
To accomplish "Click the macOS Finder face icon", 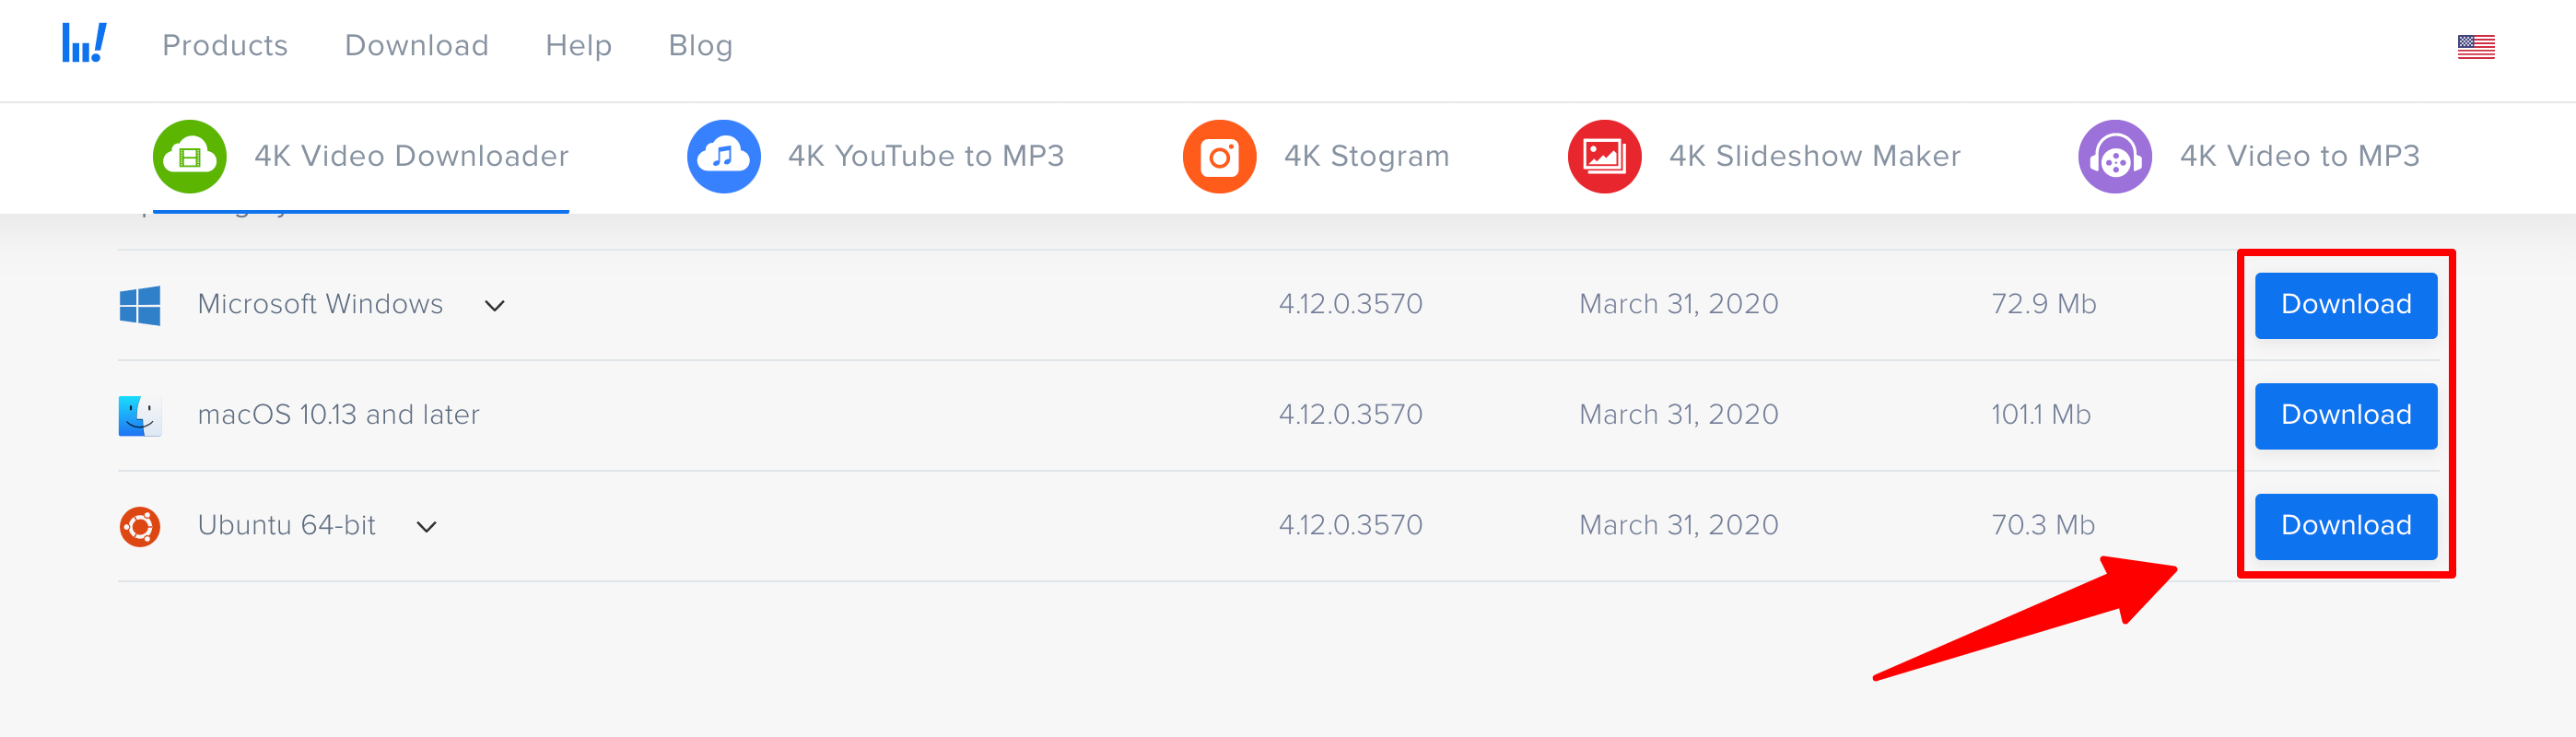I will click(140, 415).
